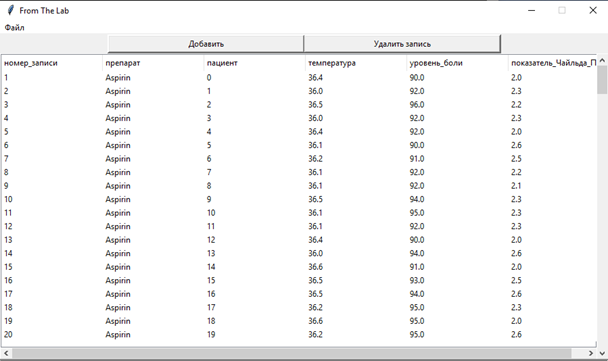Select the препарат column header
608x361 pixels.
click(x=154, y=63)
